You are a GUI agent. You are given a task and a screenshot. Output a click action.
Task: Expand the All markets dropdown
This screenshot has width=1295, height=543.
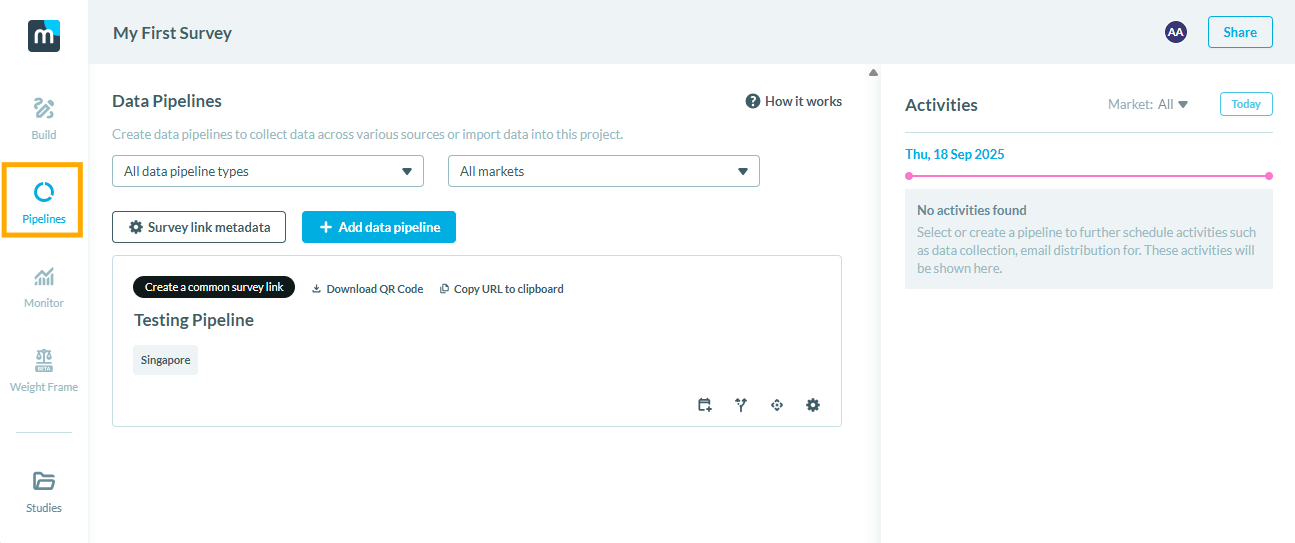point(604,171)
